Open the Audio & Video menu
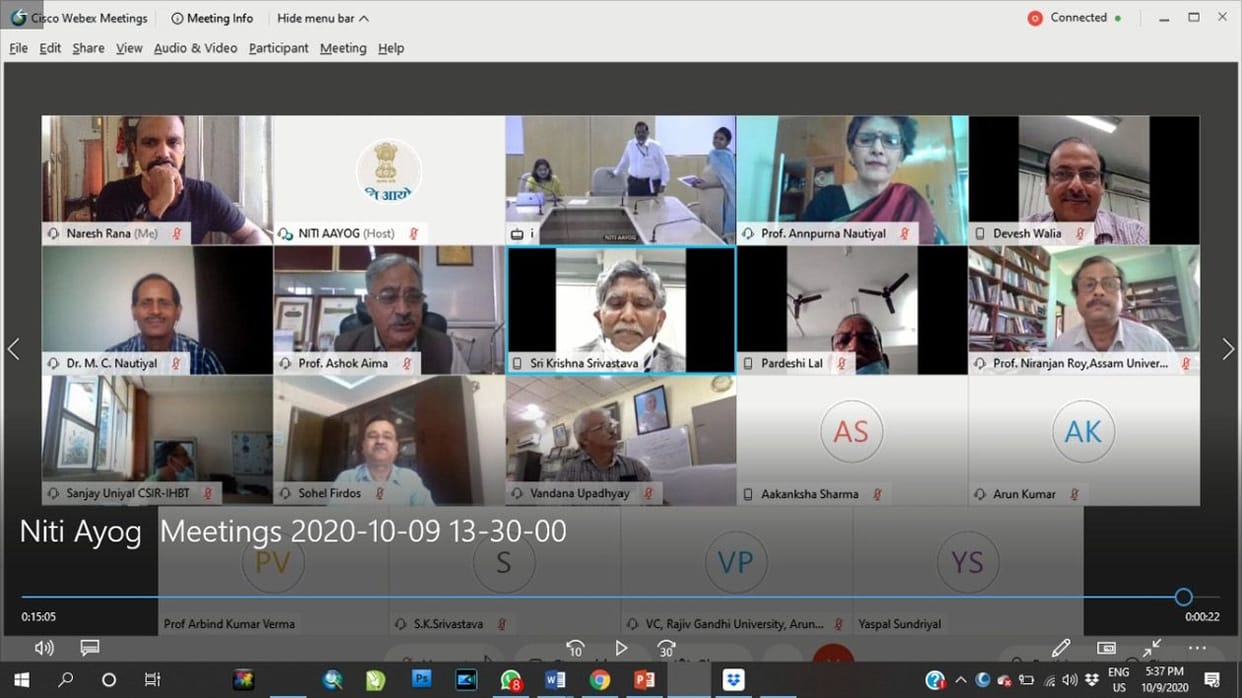 pyautogui.click(x=196, y=48)
